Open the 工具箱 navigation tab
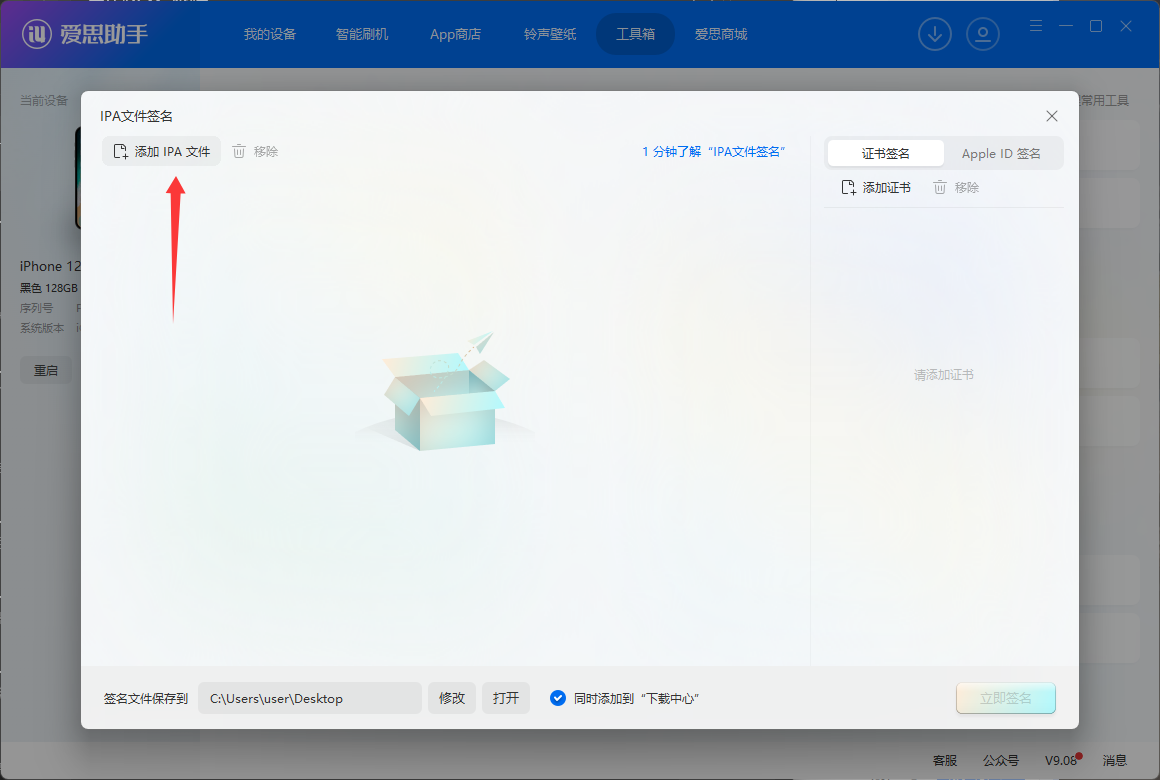The width and height of the screenshot is (1160, 780). 635,34
